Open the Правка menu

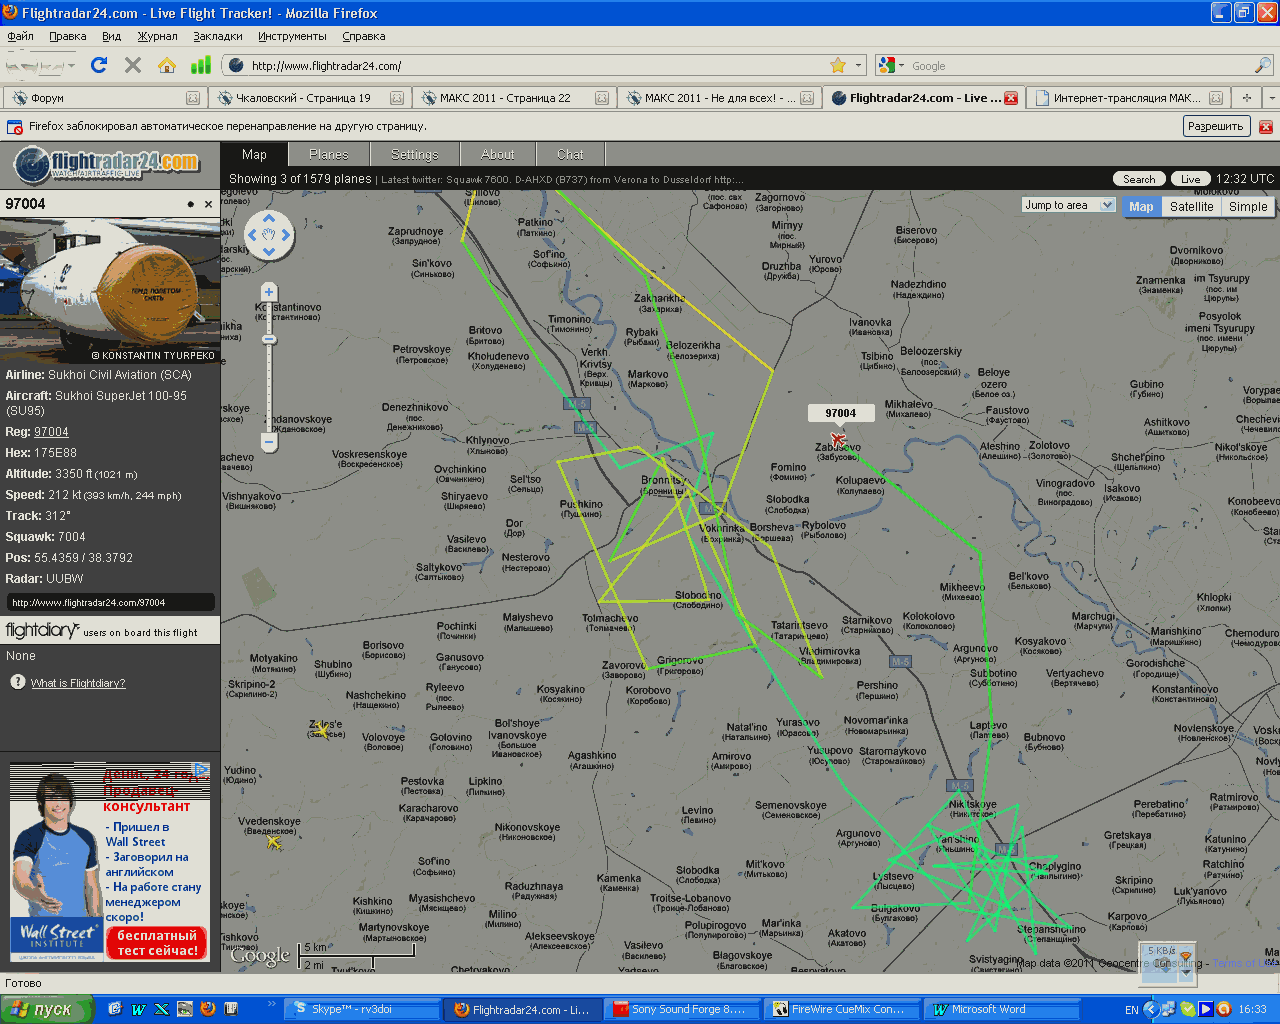click(67, 36)
